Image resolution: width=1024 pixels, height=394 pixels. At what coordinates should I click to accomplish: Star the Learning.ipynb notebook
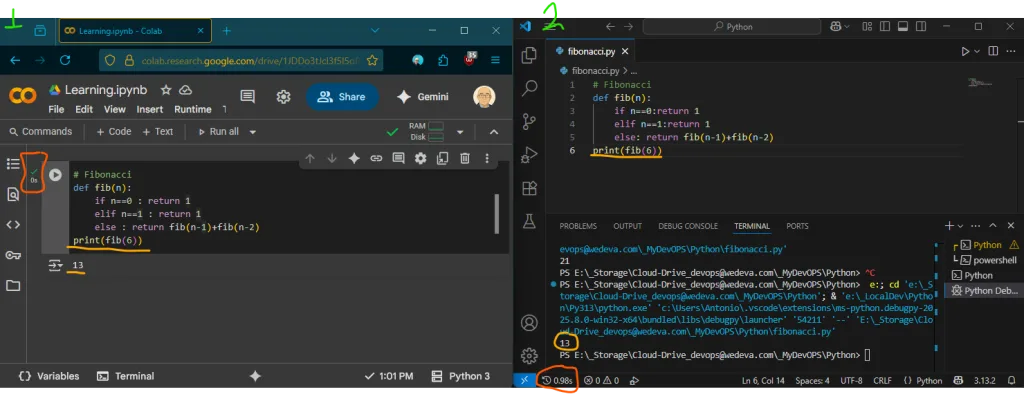[x=166, y=90]
